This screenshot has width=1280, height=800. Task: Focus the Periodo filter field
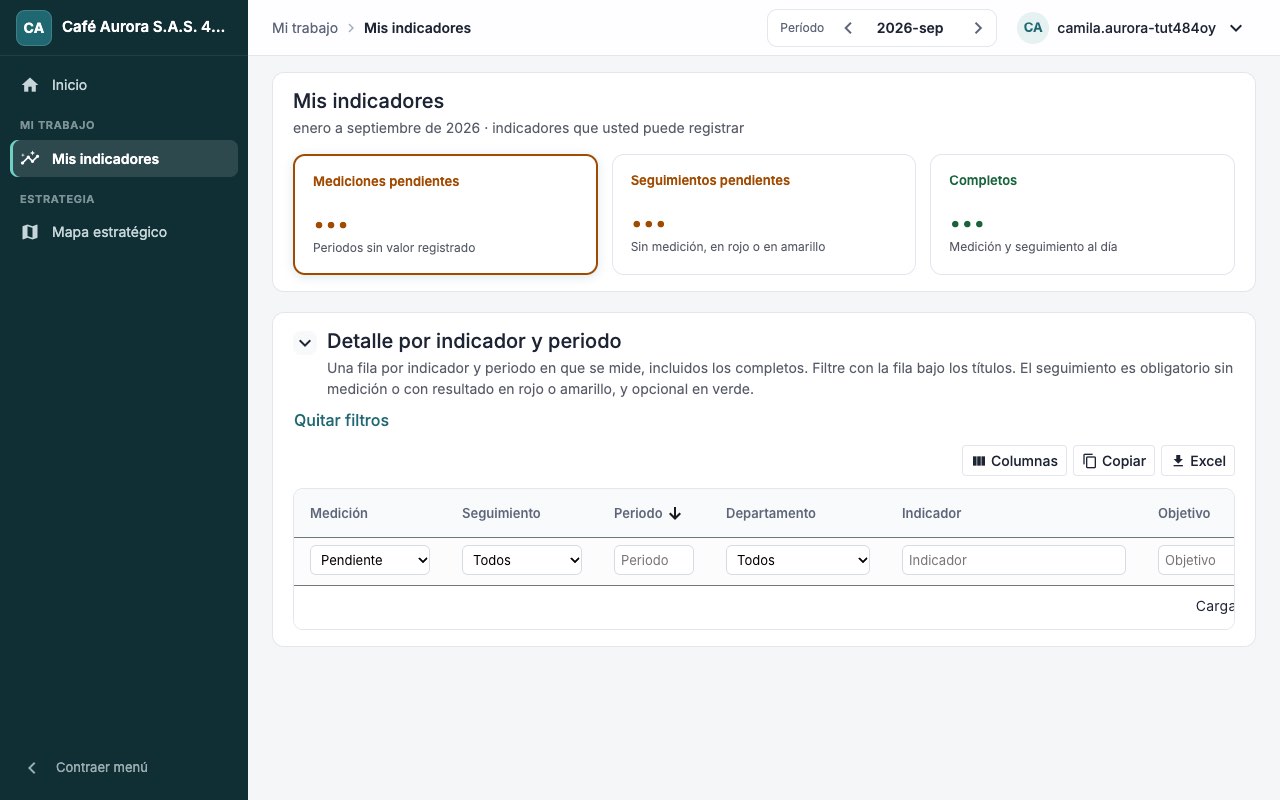tap(654, 560)
